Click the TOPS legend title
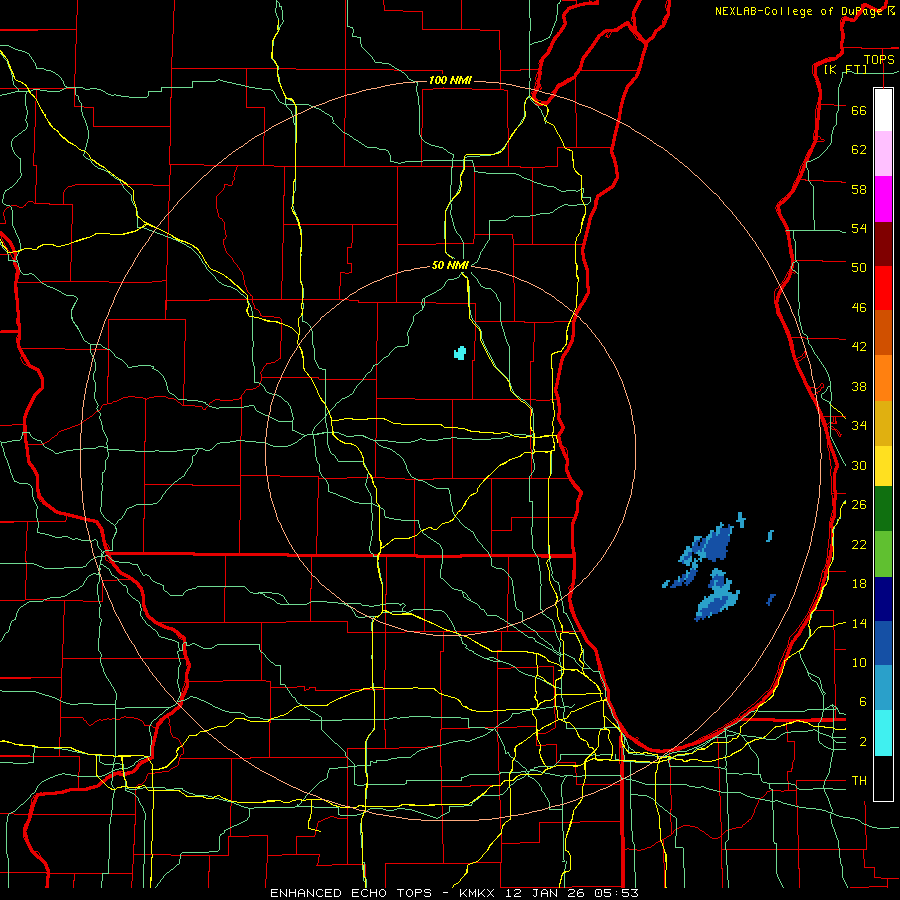The height and width of the screenshot is (900, 900). [879, 59]
